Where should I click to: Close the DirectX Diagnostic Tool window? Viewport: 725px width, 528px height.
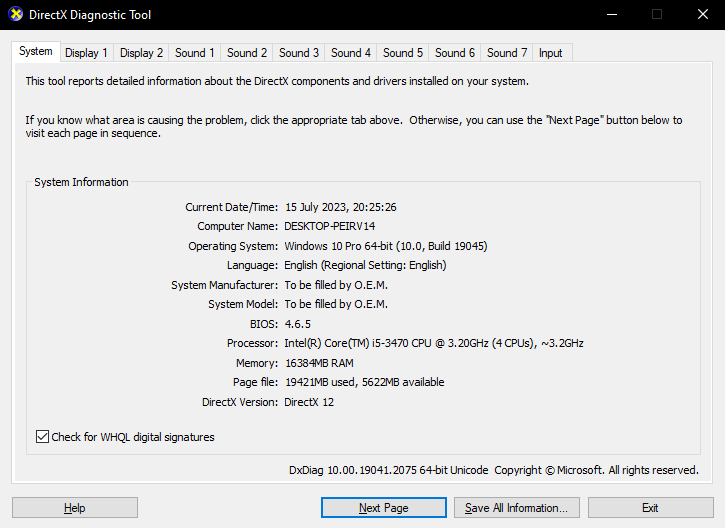(x=703, y=14)
